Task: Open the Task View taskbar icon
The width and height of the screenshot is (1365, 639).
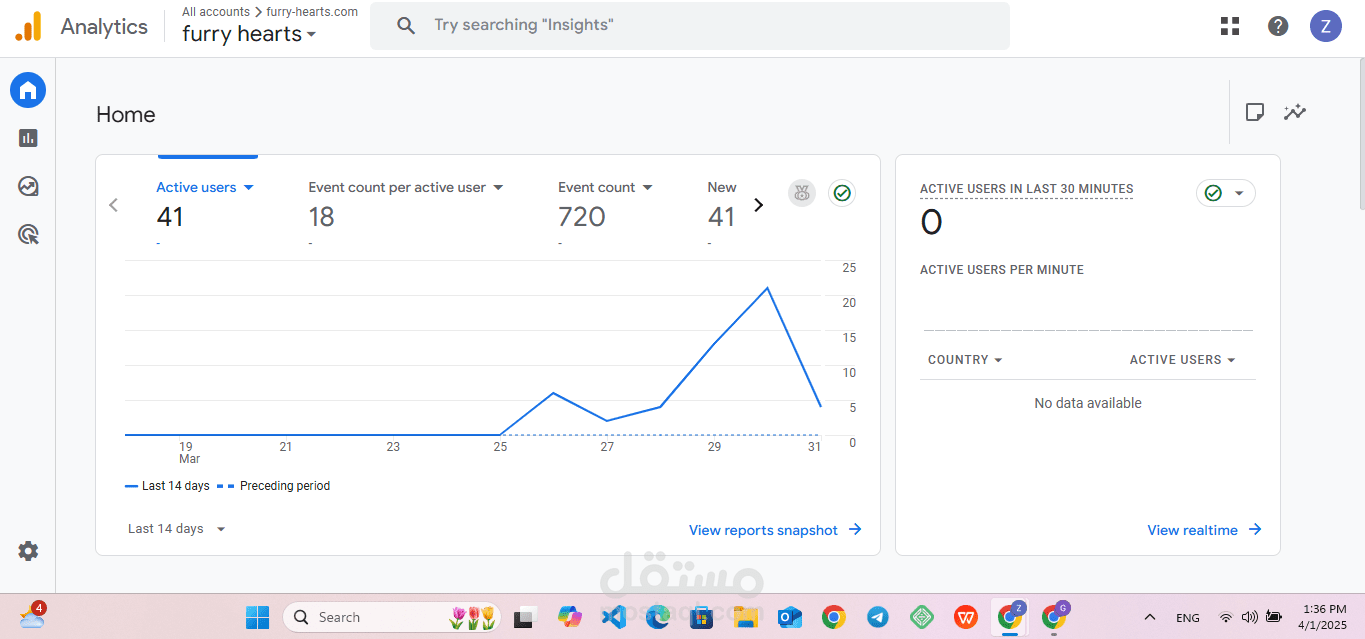Action: pyautogui.click(x=525, y=618)
